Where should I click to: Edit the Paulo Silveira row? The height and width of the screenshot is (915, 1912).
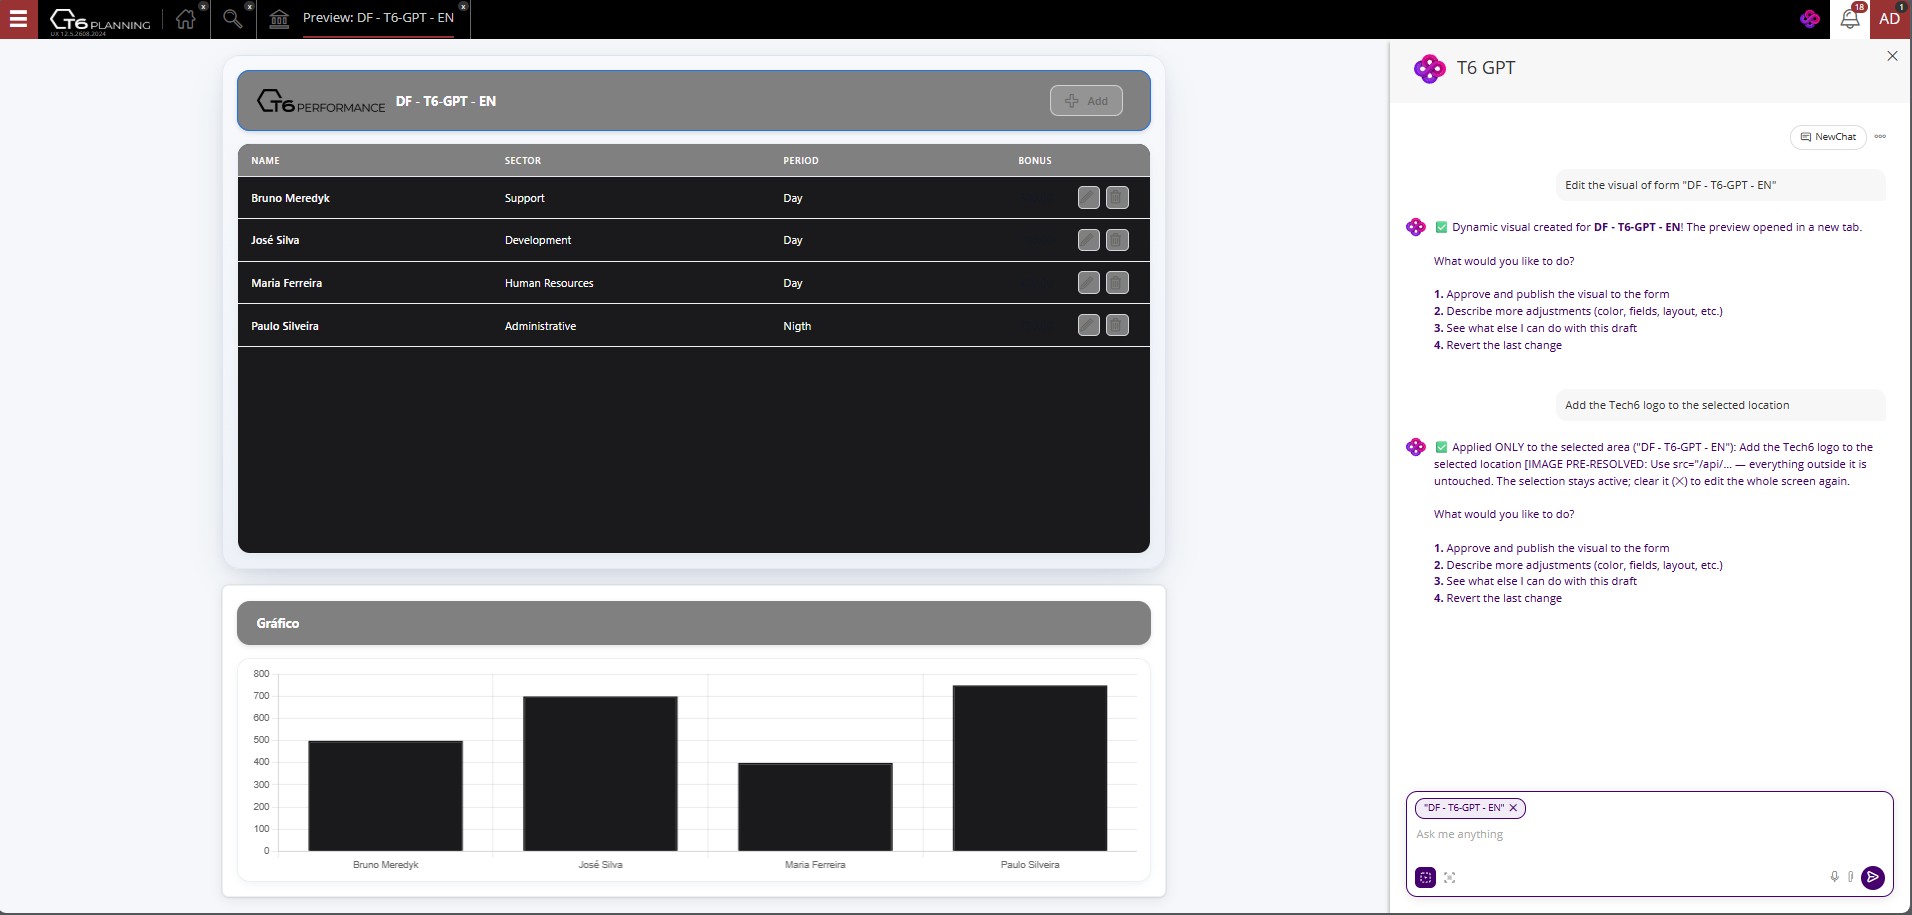(1089, 325)
